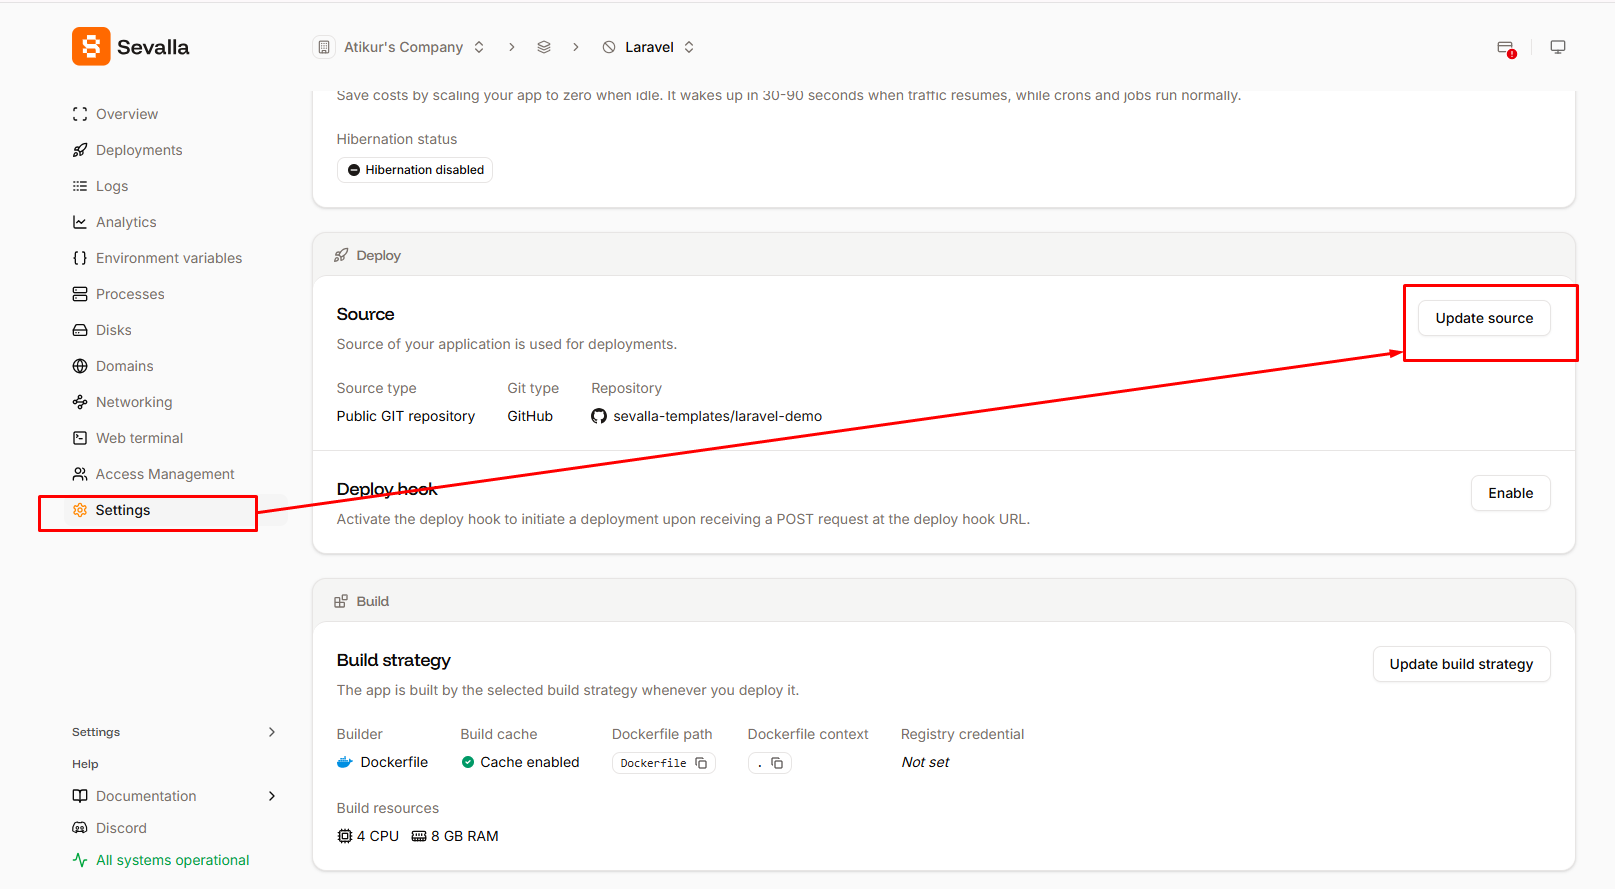This screenshot has width=1615, height=889.
Task: Go to the Deployments page
Action: coord(139,150)
